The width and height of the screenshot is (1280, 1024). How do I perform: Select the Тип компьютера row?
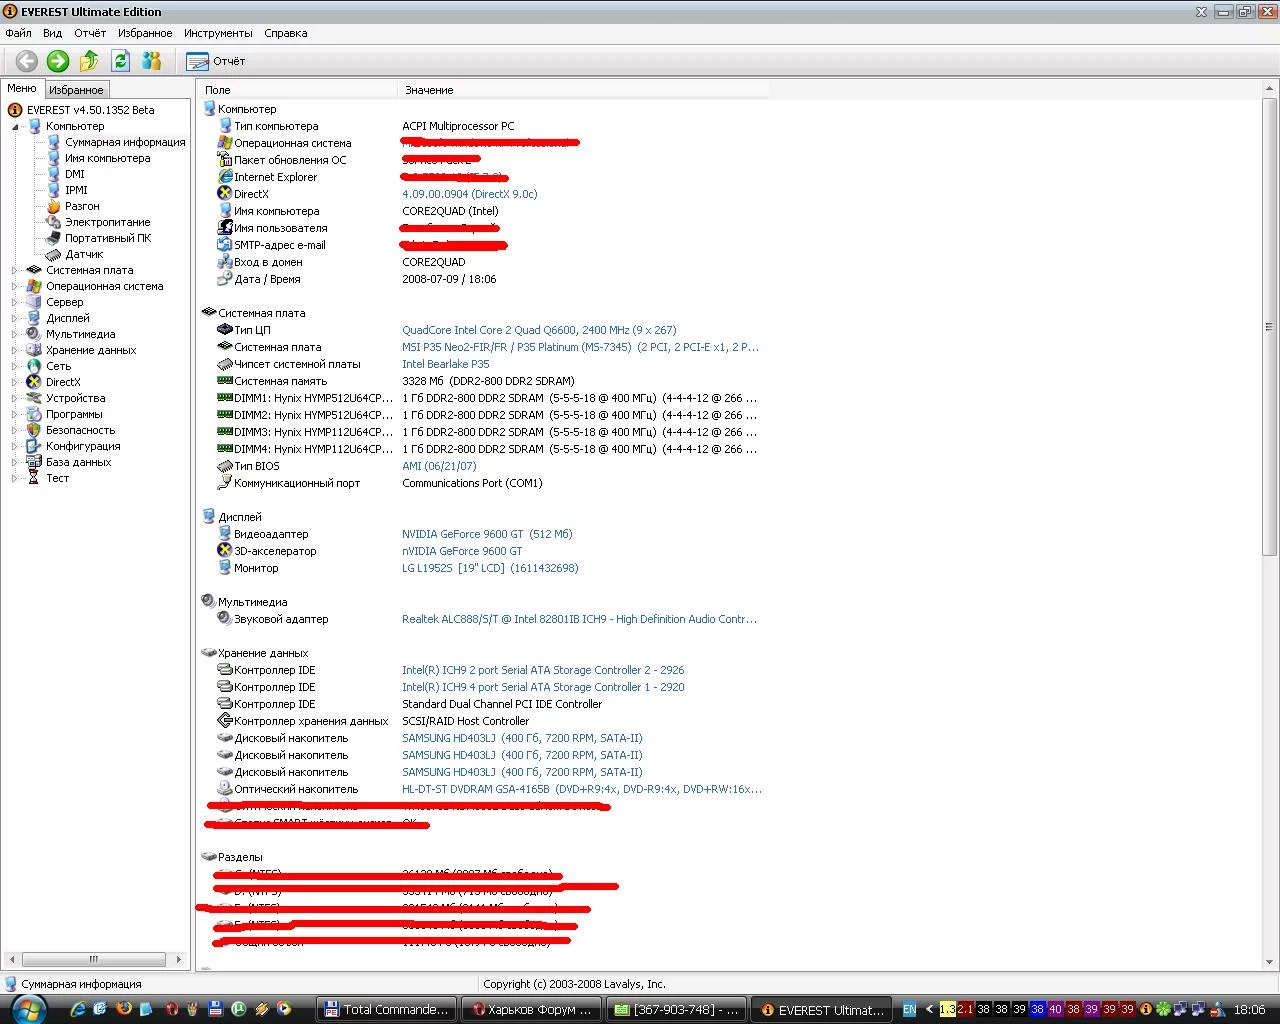(x=484, y=126)
